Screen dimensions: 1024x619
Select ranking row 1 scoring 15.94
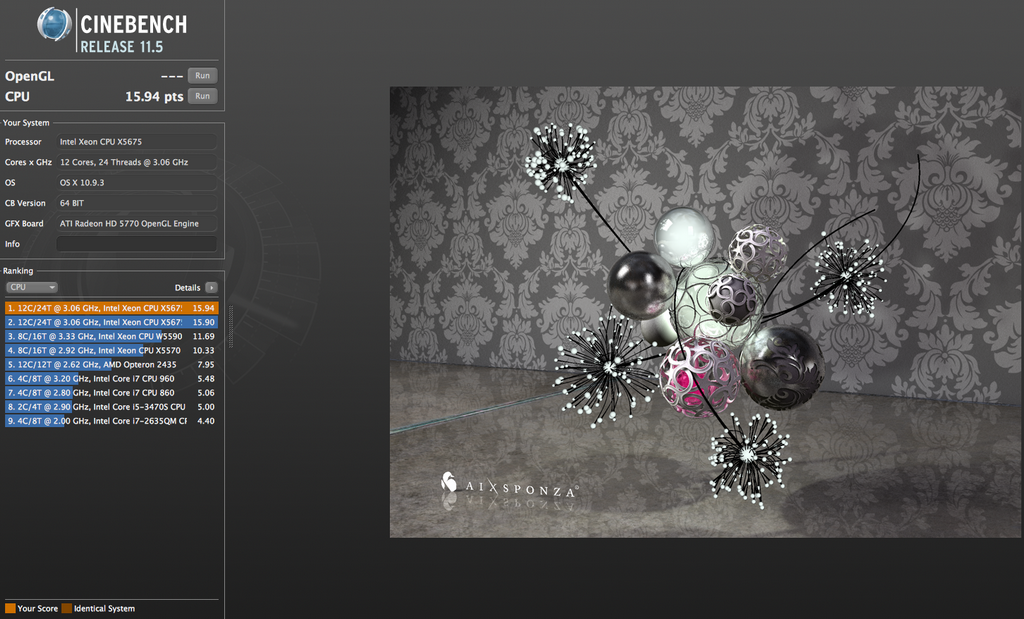[x=111, y=308]
